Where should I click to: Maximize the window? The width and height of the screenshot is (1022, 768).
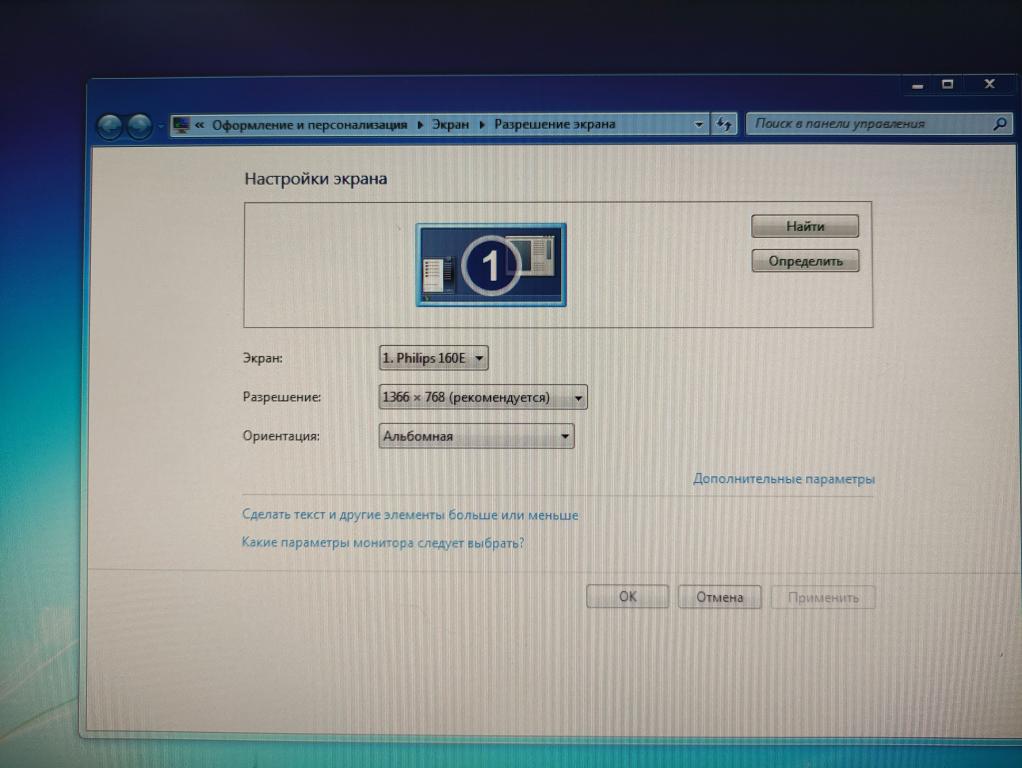[948, 84]
